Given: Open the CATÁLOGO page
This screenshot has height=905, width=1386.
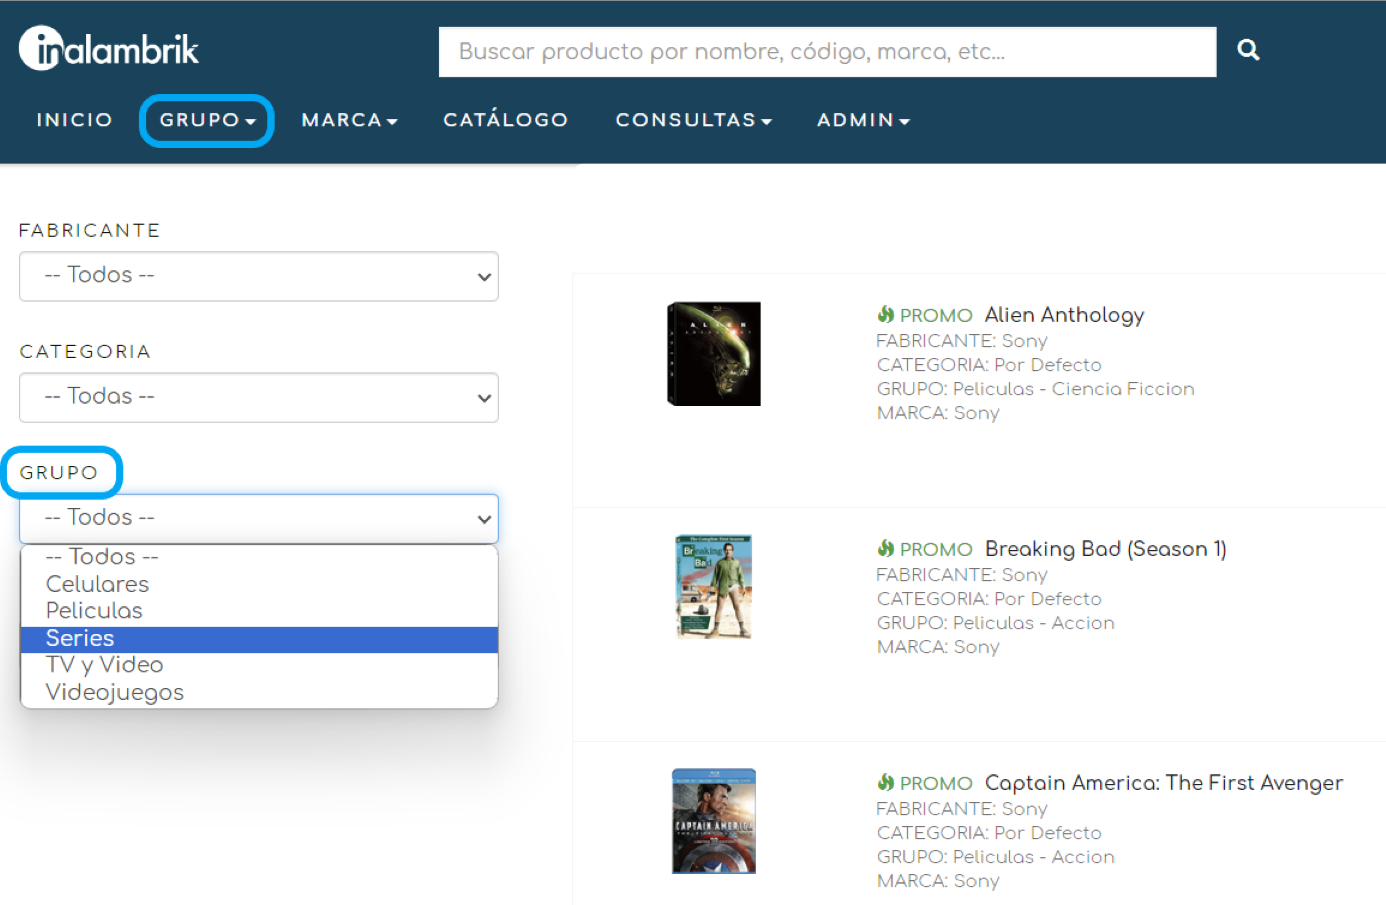Looking at the screenshot, I should tap(506, 120).
